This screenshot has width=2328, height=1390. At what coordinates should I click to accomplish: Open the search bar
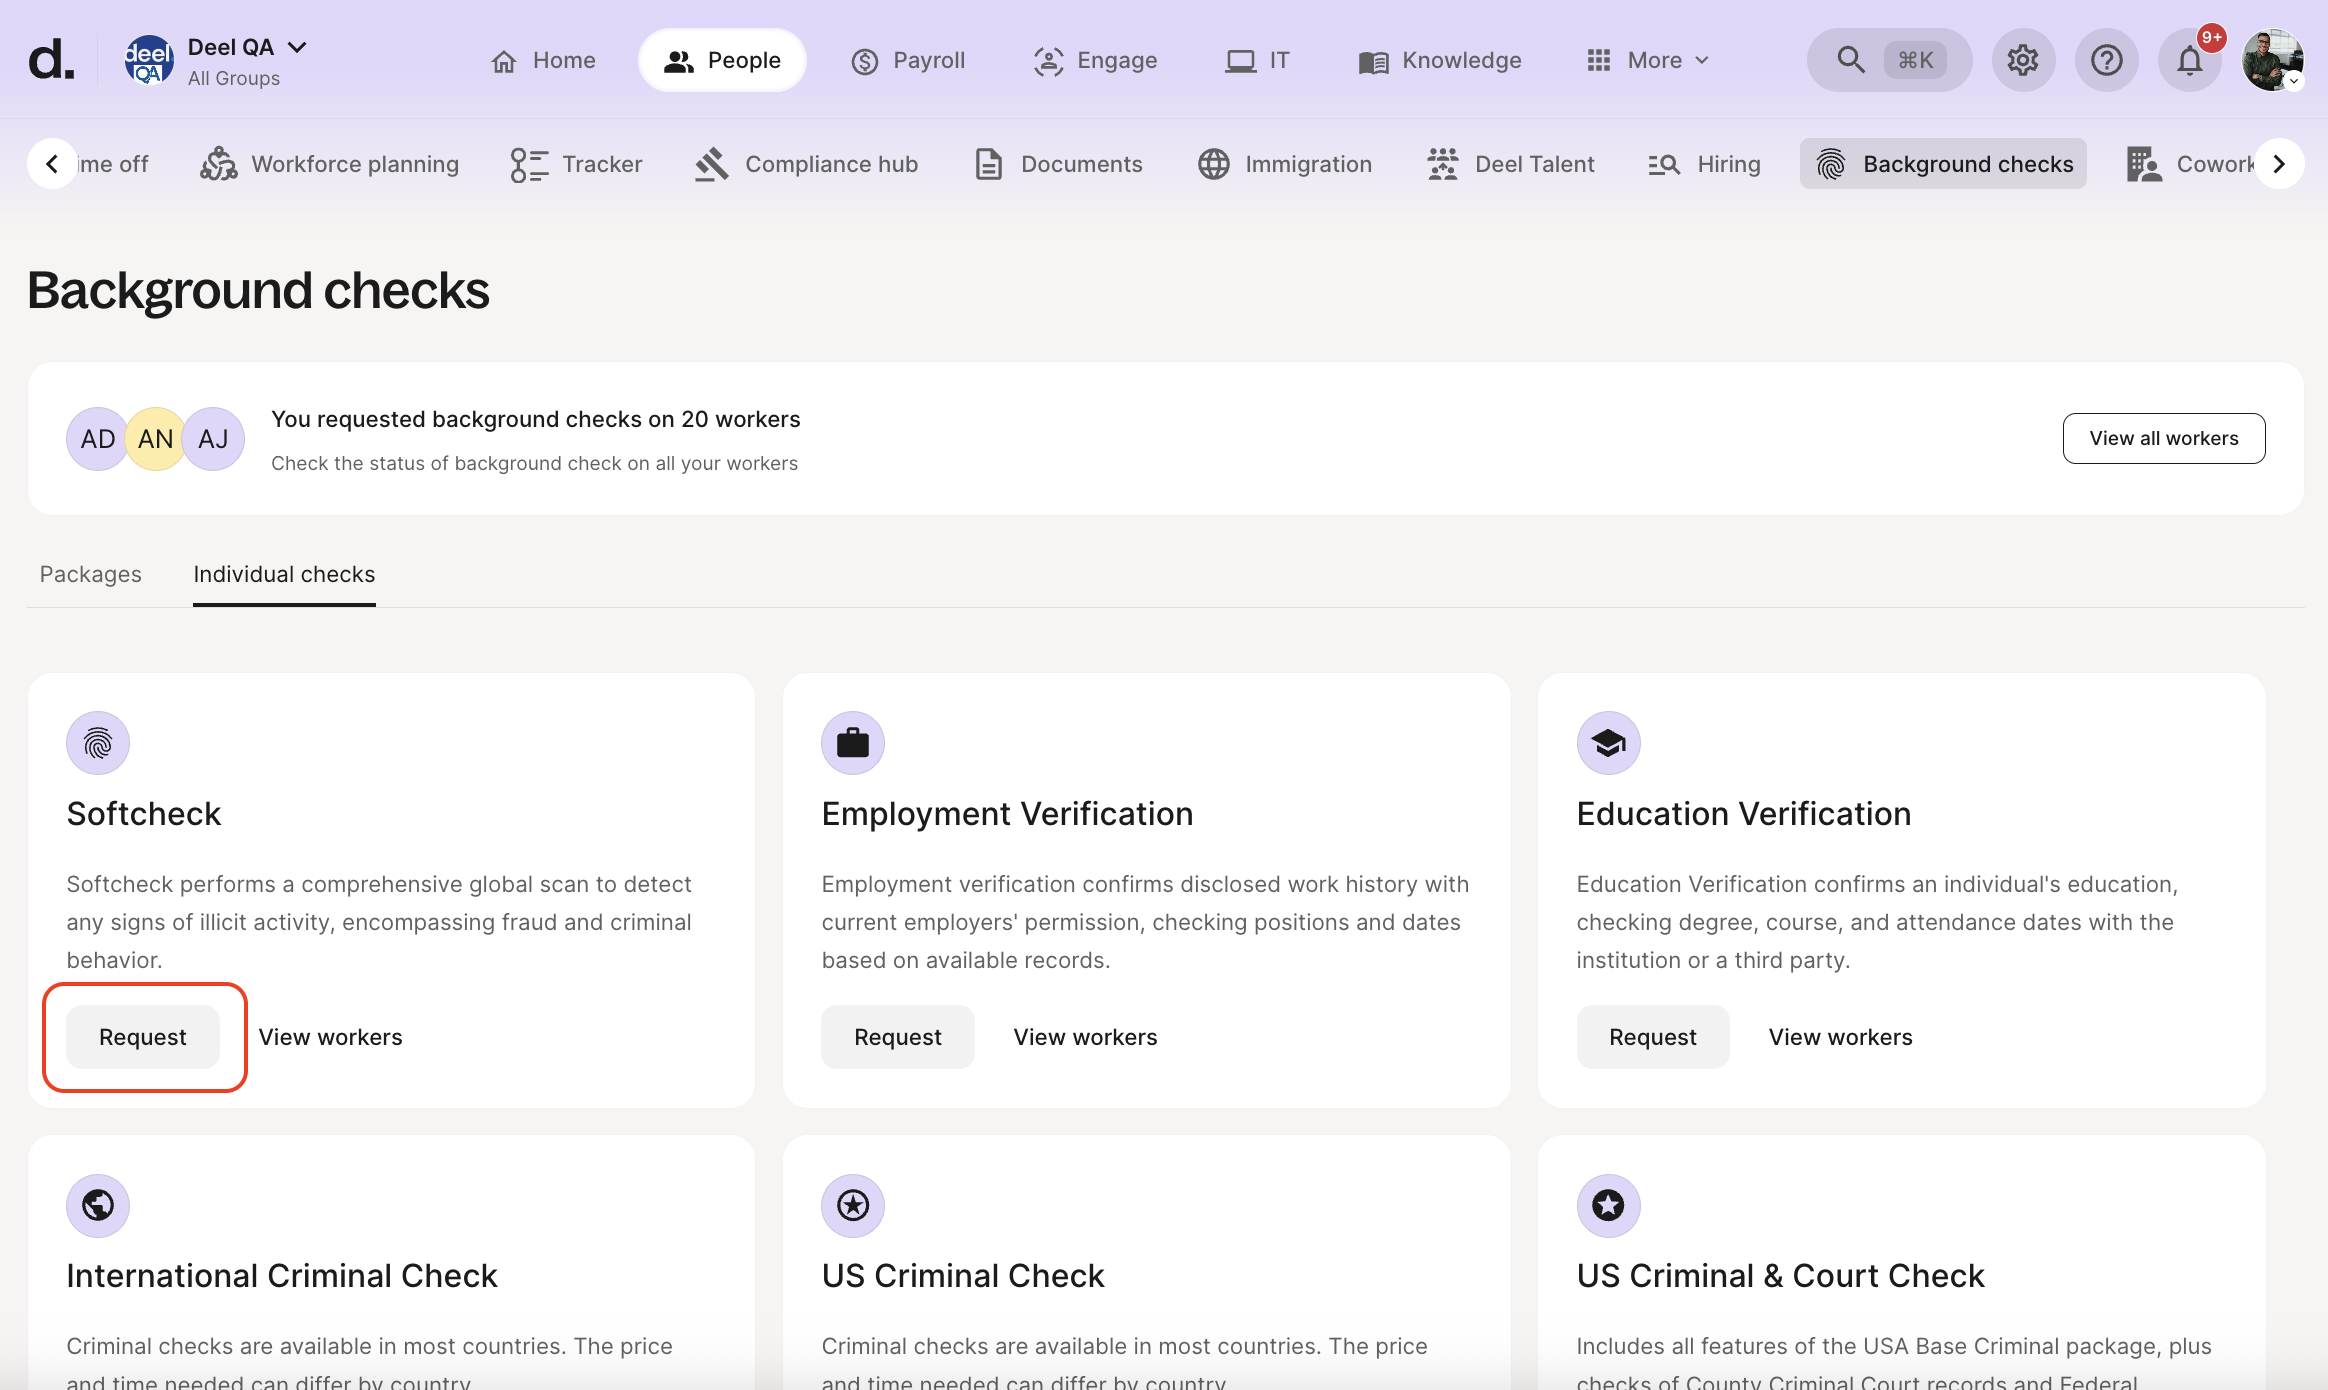pos(1889,60)
